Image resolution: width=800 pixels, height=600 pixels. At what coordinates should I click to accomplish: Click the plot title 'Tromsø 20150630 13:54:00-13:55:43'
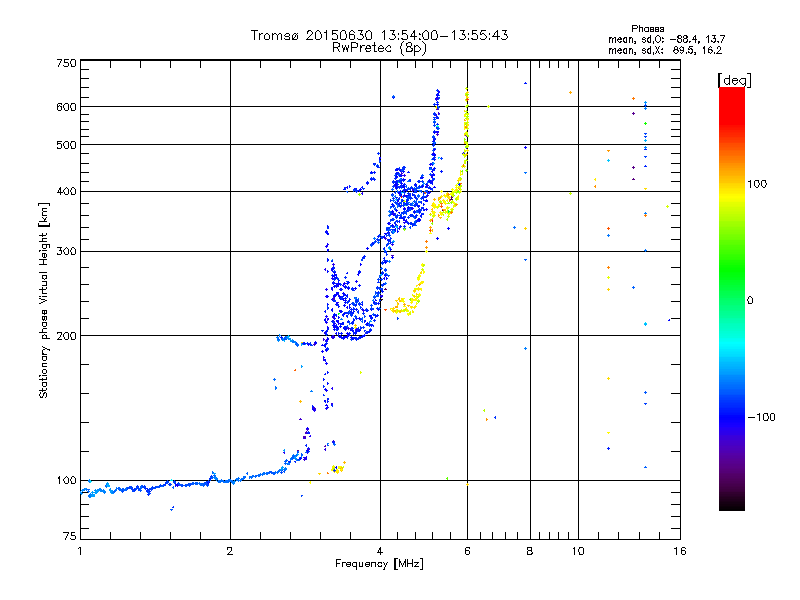click(x=379, y=35)
